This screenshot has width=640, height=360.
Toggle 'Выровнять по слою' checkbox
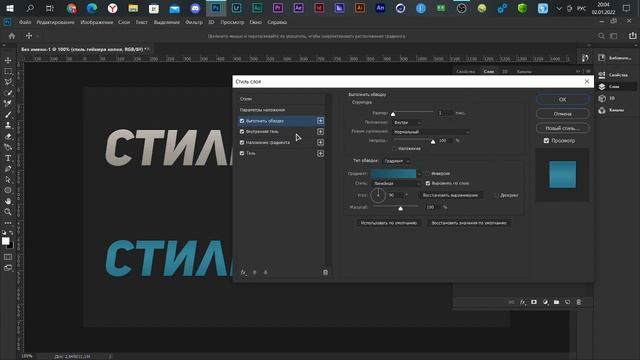click(427, 183)
